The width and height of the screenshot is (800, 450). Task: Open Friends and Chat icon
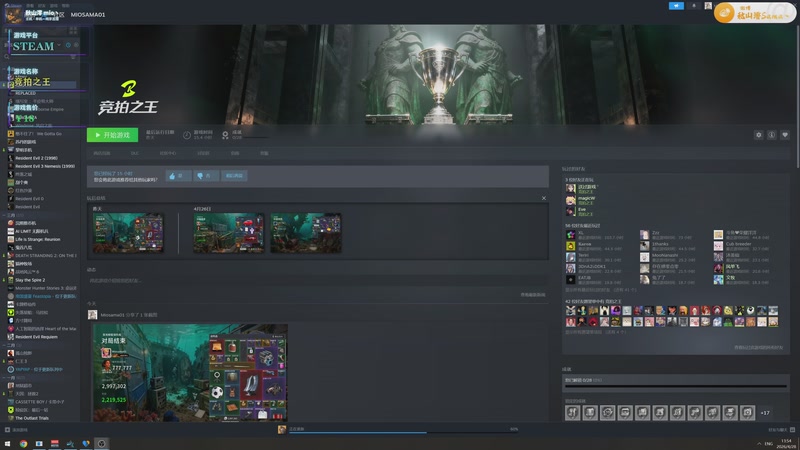coord(792,430)
